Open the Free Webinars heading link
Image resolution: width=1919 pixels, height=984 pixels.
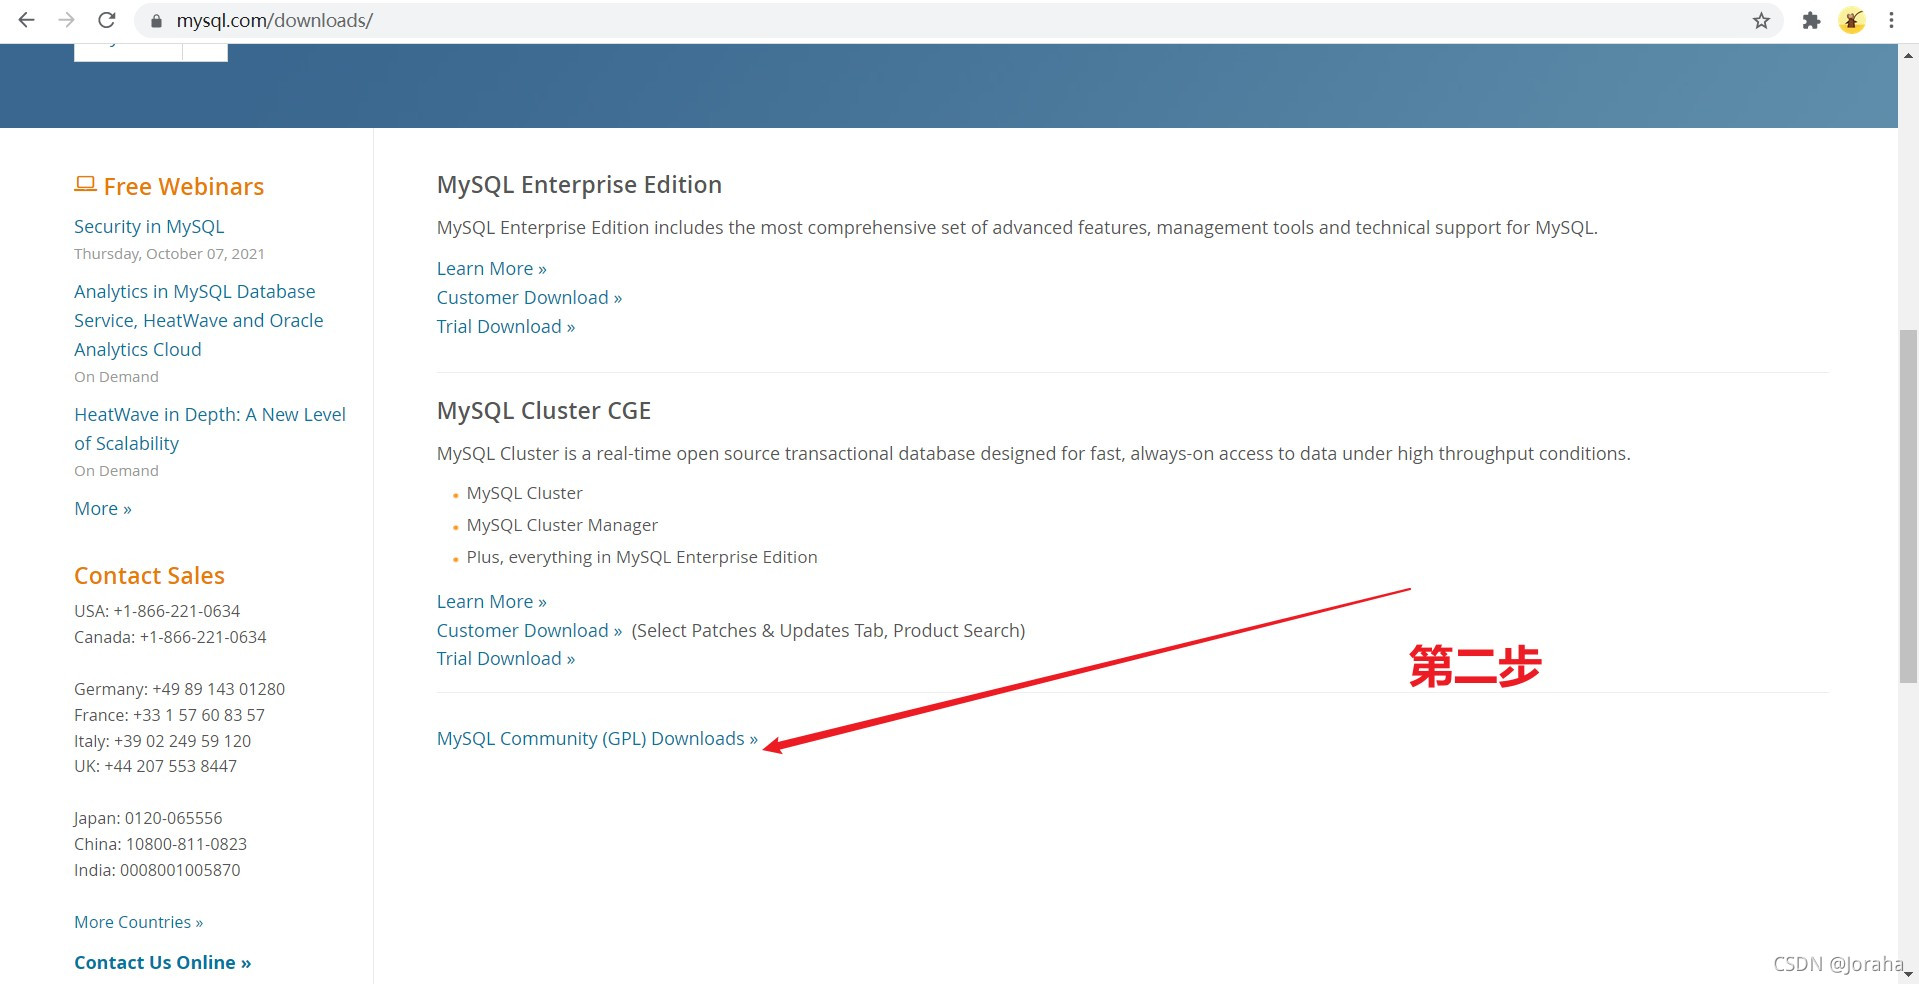tap(184, 187)
